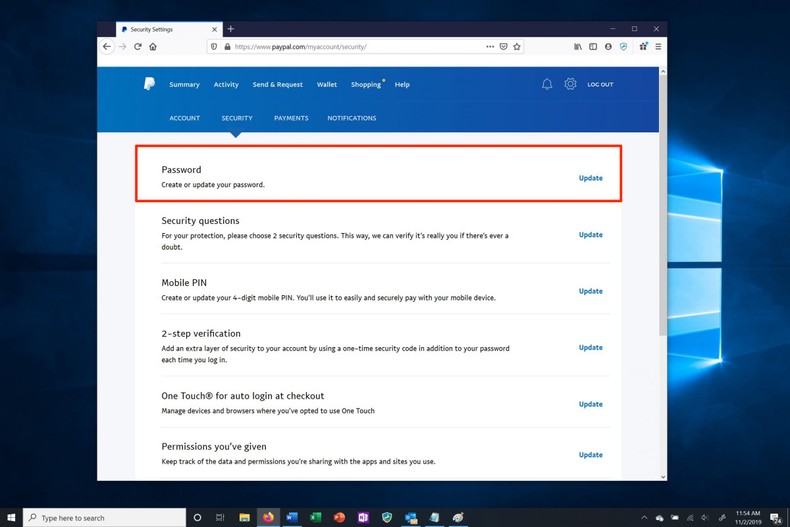Go to the browser home page icon

coord(153,47)
